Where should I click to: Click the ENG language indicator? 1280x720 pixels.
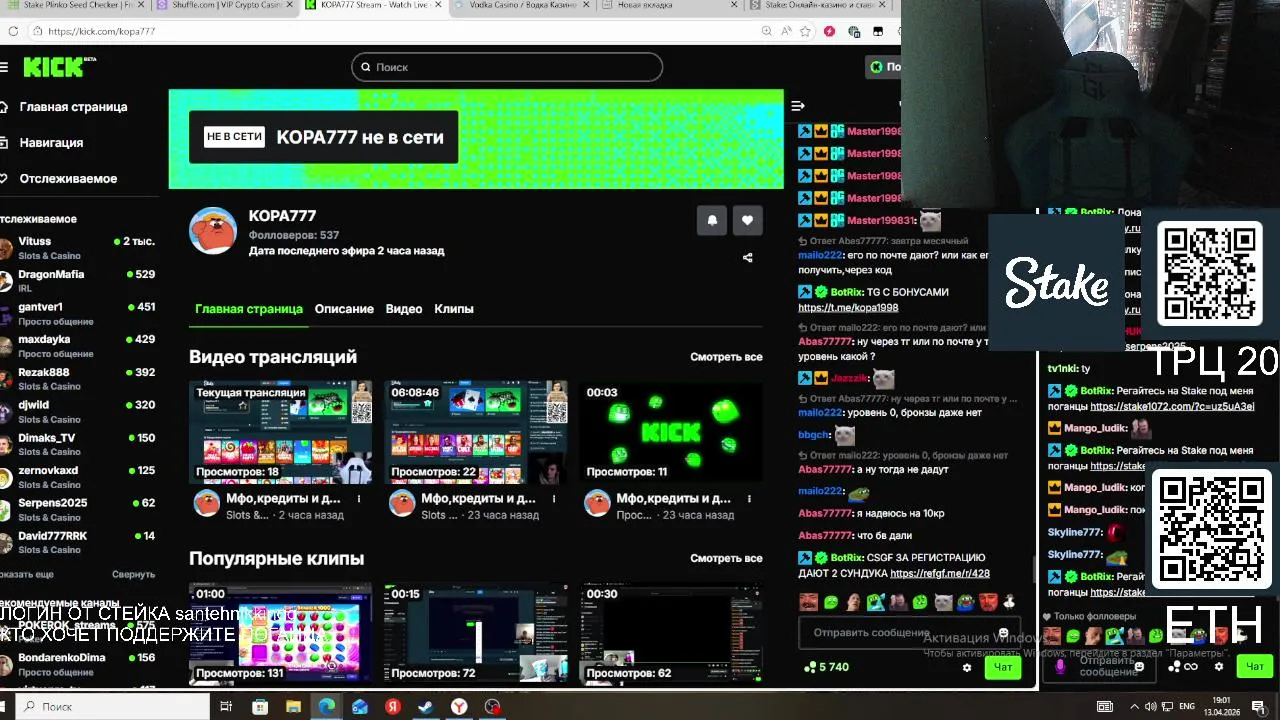click(x=1188, y=707)
